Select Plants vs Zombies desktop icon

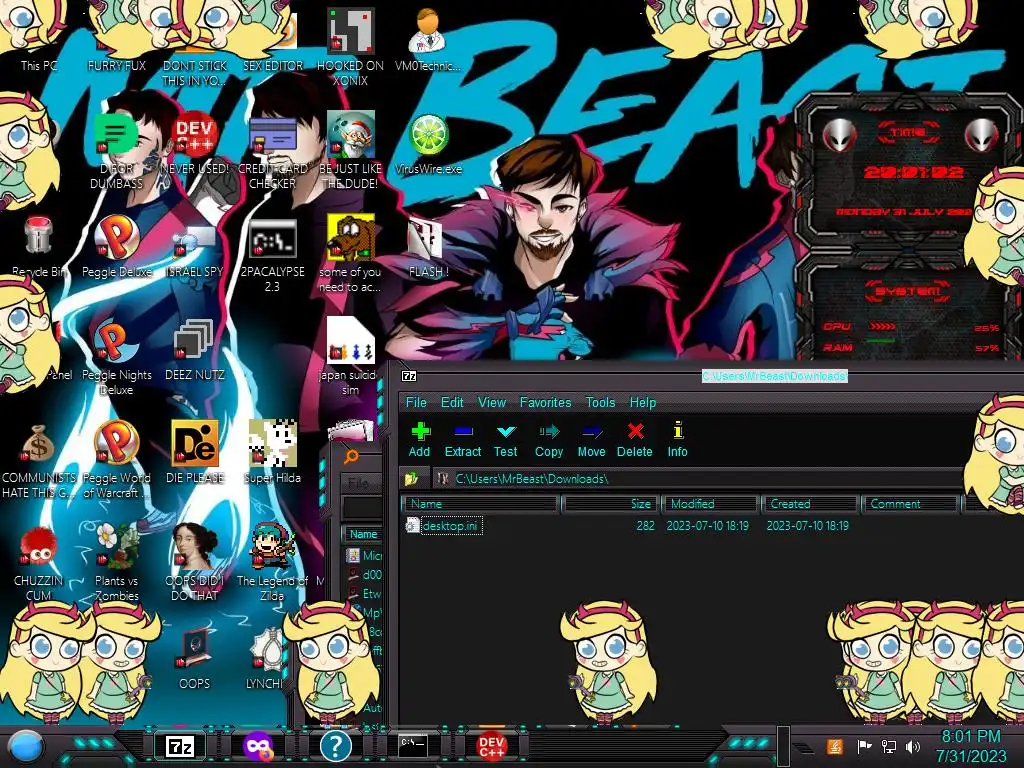(116, 563)
